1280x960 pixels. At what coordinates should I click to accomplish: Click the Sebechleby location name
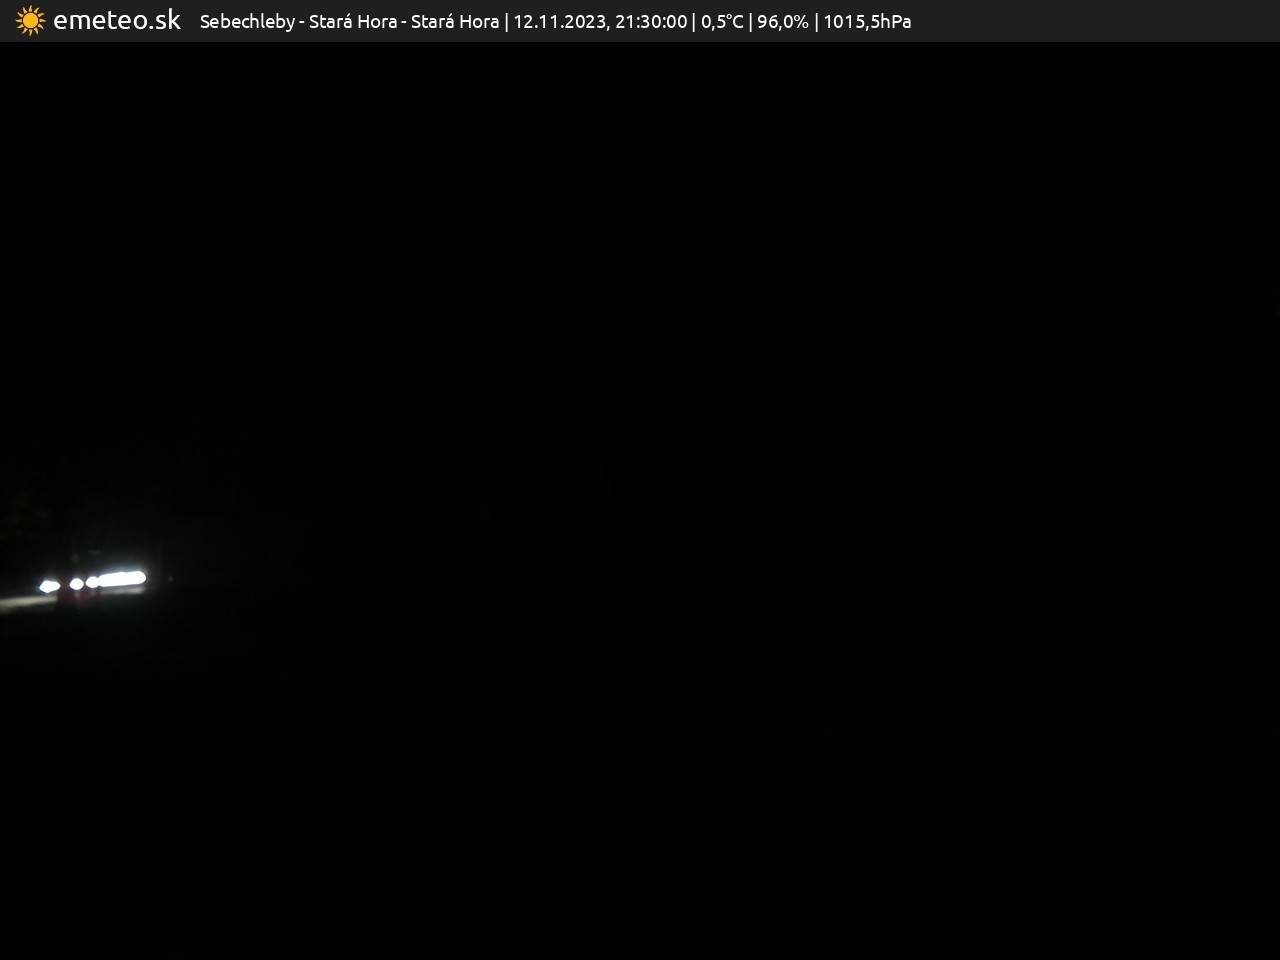point(247,21)
